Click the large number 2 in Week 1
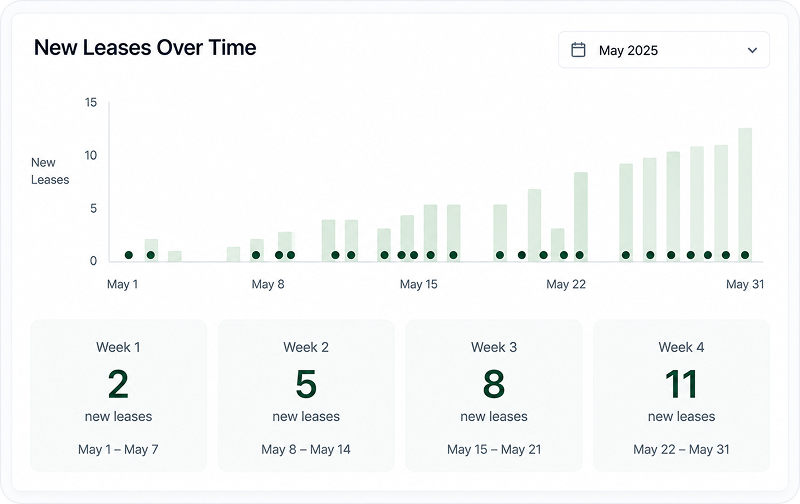The width and height of the screenshot is (800, 504). click(x=118, y=384)
